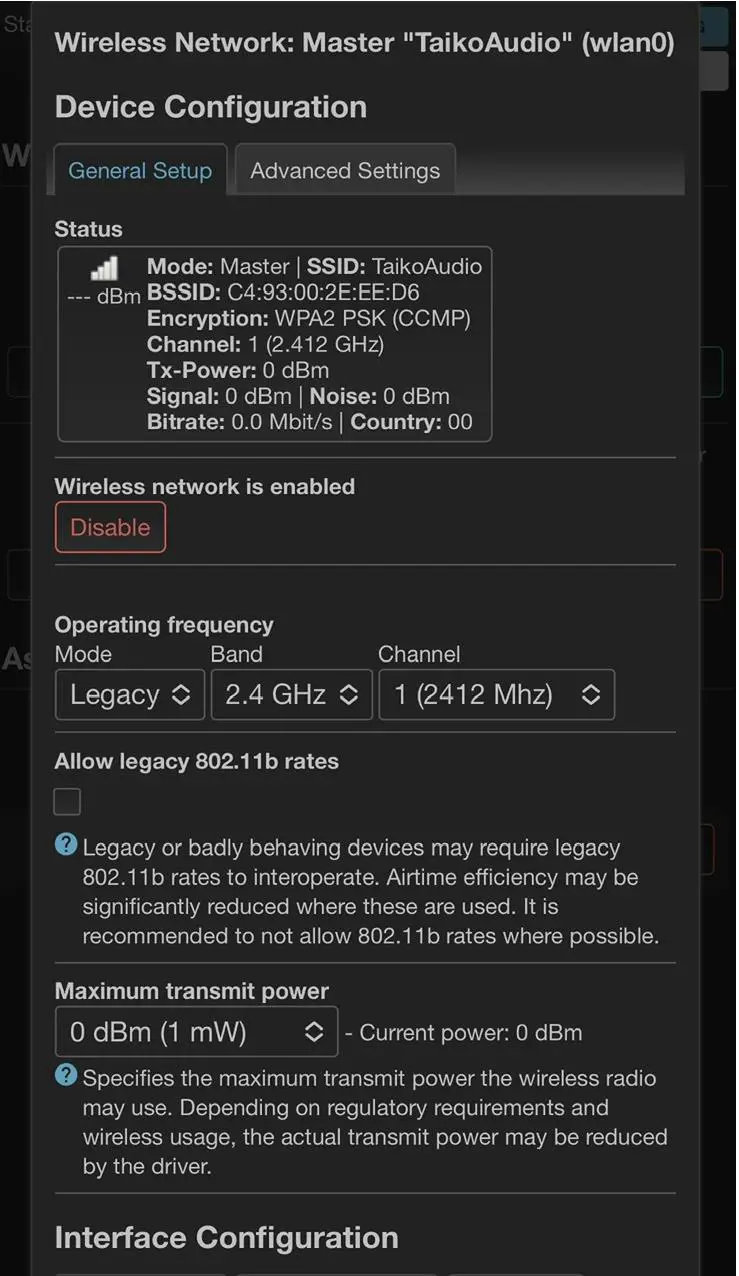Click the signal strength bars icon
This screenshot has height=1276, width=739.
coord(104,267)
